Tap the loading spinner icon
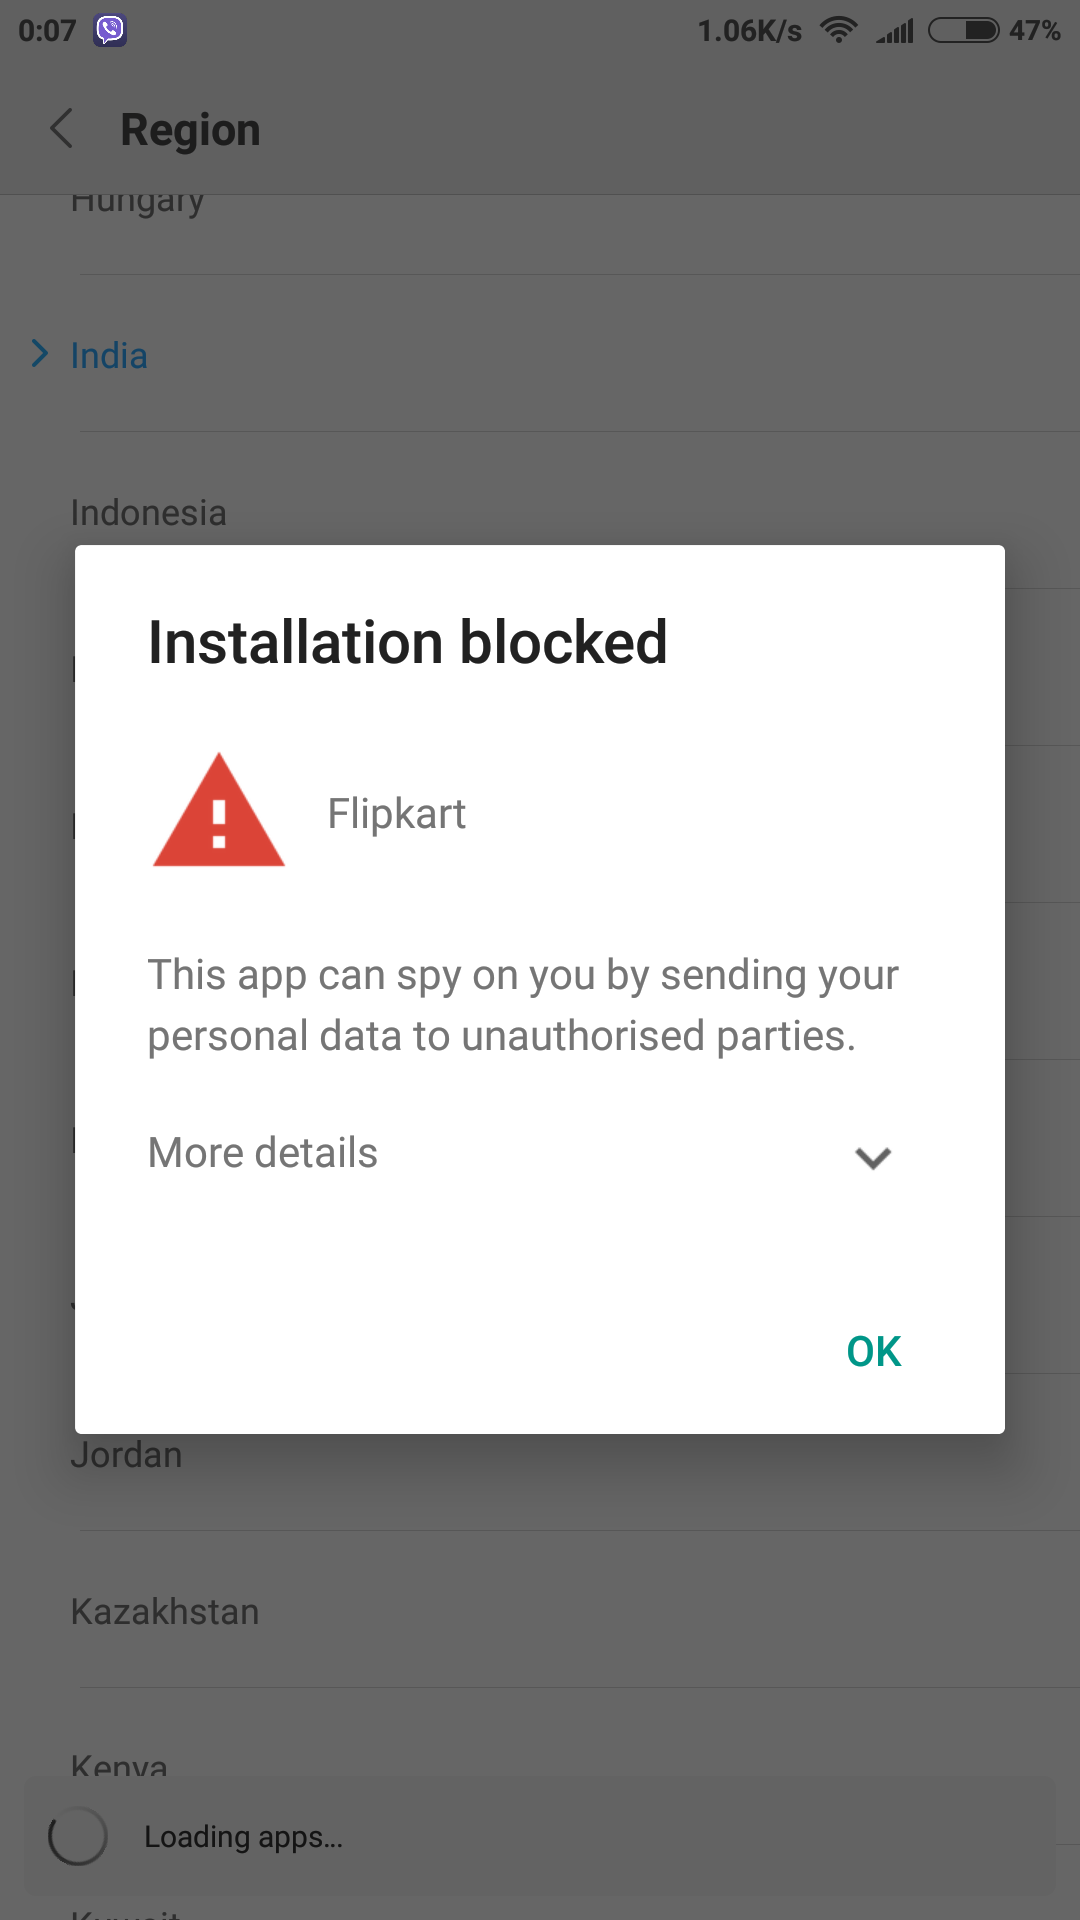1080x1920 pixels. pos(78,1836)
